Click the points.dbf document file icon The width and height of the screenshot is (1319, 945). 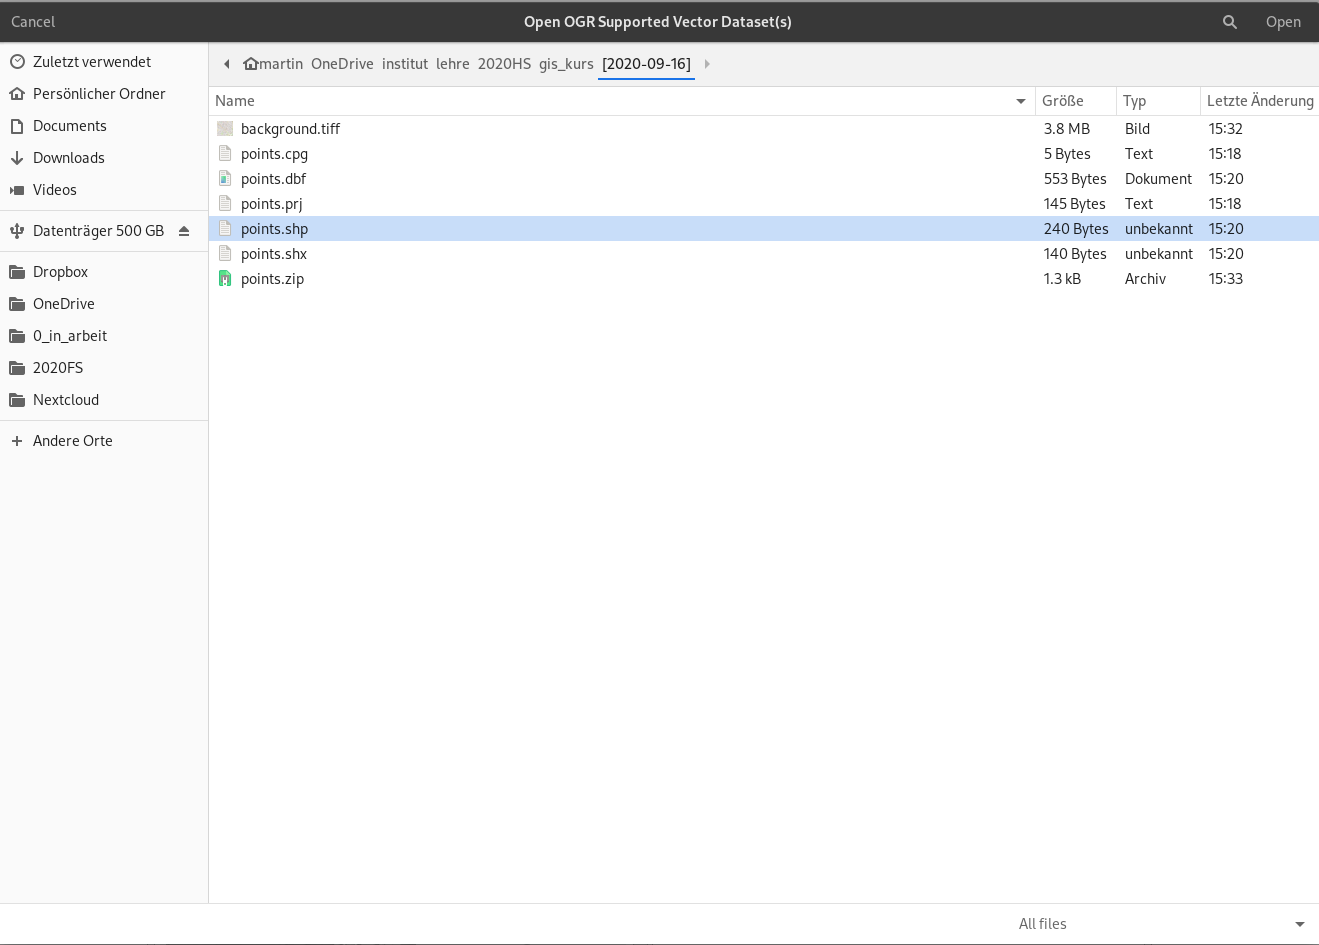click(x=225, y=179)
